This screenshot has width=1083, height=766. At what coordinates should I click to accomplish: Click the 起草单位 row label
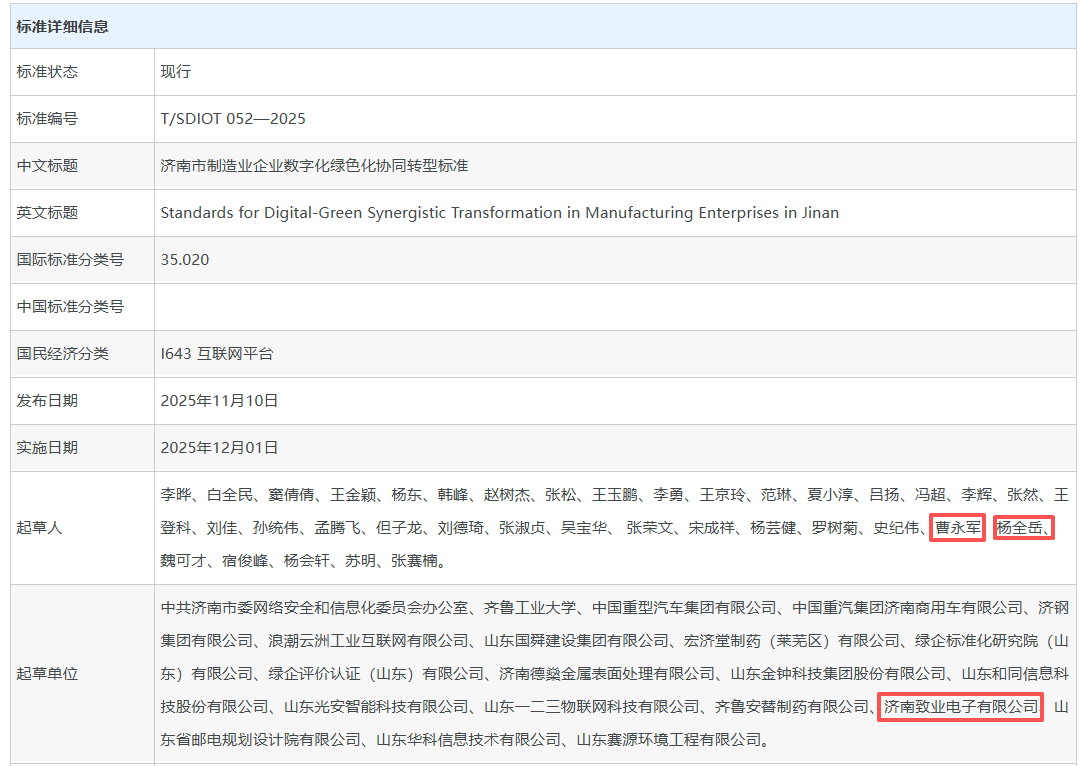point(47,674)
